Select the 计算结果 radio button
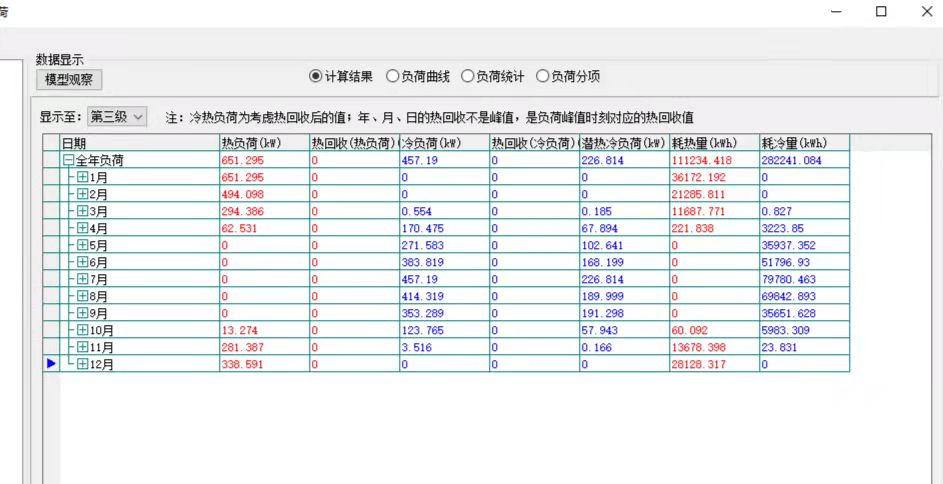943x484 pixels. (316, 76)
